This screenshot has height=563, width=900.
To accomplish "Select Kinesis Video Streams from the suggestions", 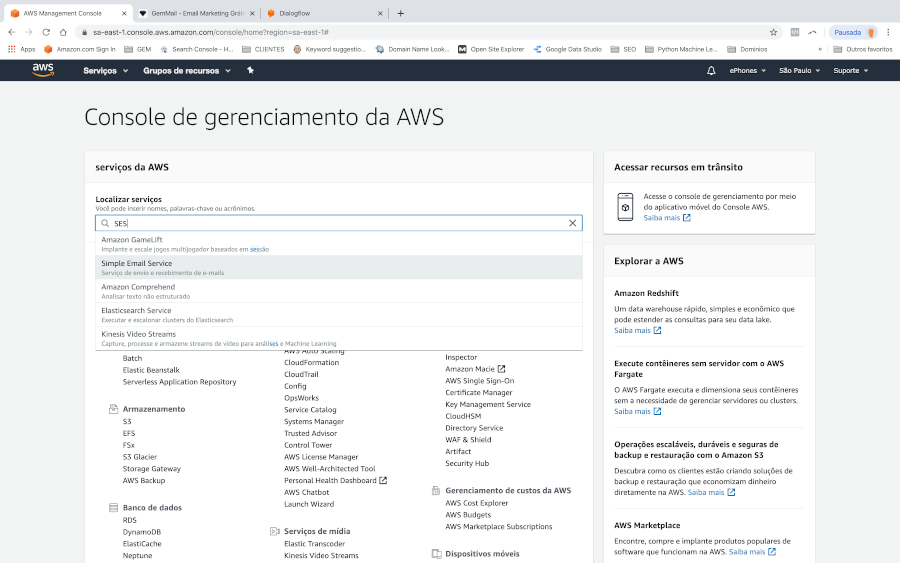I will [x=339, y=338].
